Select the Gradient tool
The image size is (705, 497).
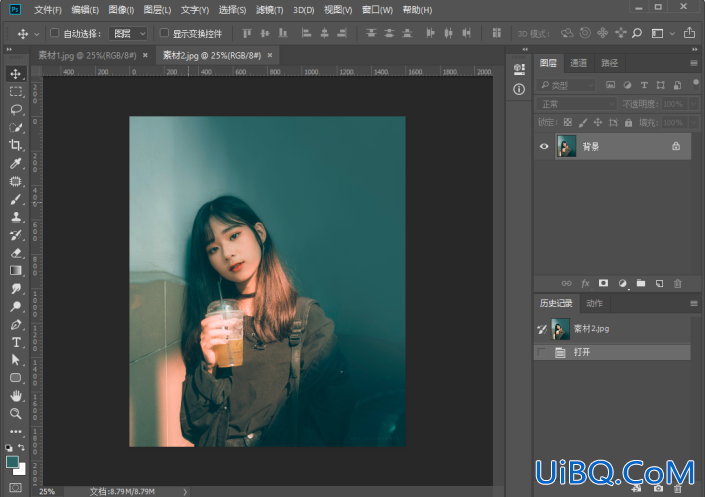pos(16,270)
